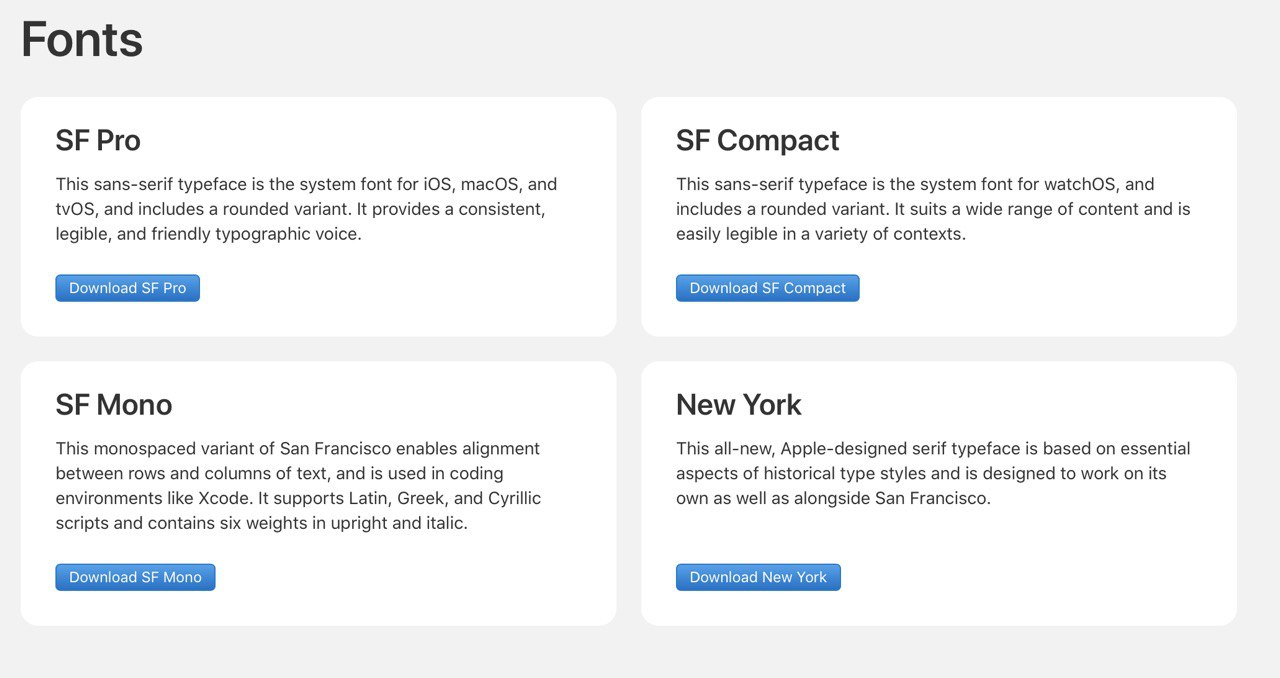This screenshot has height=678, width=1280.
Task: Click the New York card heading
Action: point(738,405)
